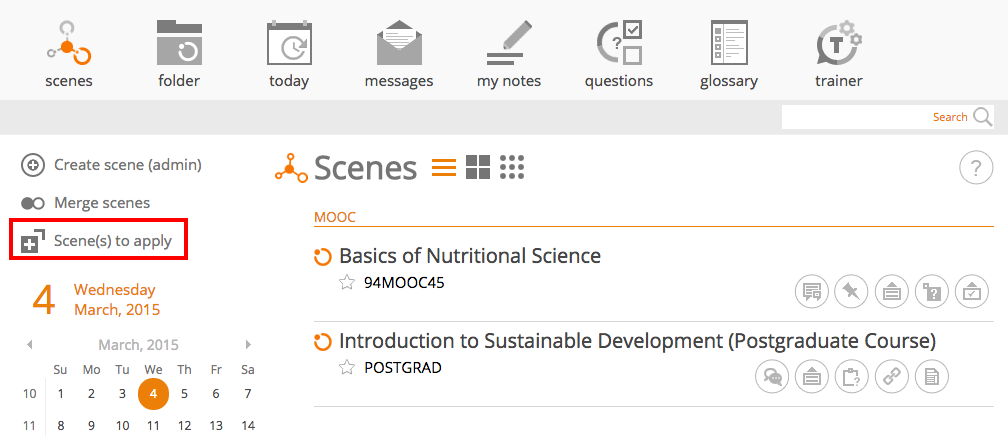This screenshot has width=1008, height=437.
Task: Open the folder icon in top navigation
Action: tap(179, 54)
